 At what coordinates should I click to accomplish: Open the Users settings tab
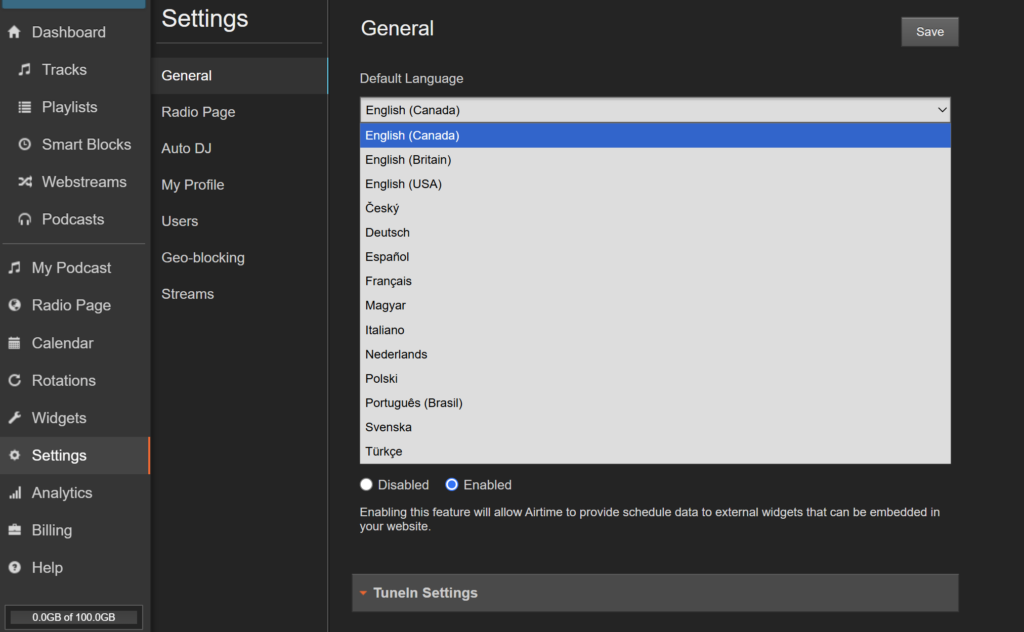(239, 221)
